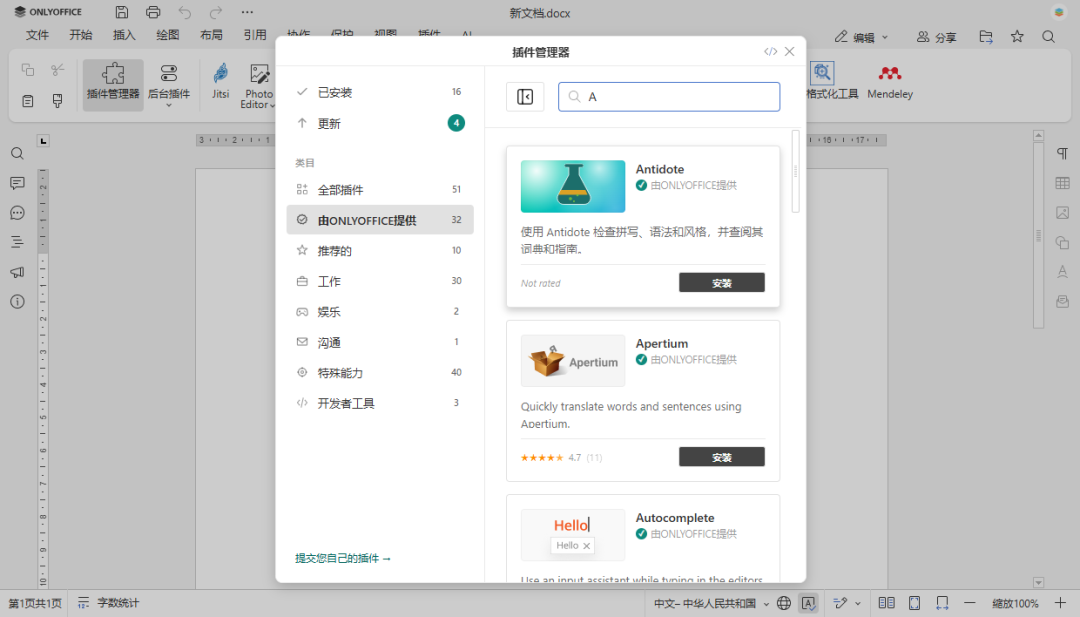Open the Find search icon in left sidebar
This screenshot has width=1080, height=617.
(17, 154)
